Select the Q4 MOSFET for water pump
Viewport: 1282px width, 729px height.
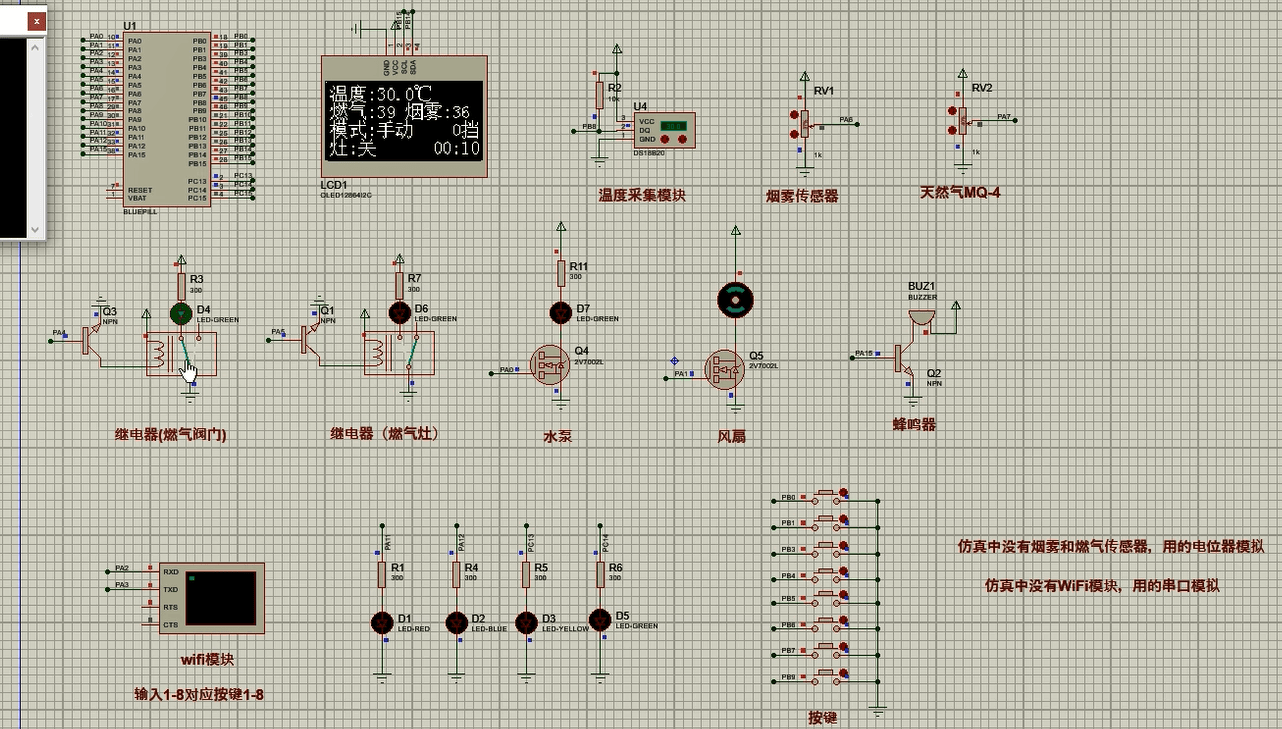pos(549,366)
